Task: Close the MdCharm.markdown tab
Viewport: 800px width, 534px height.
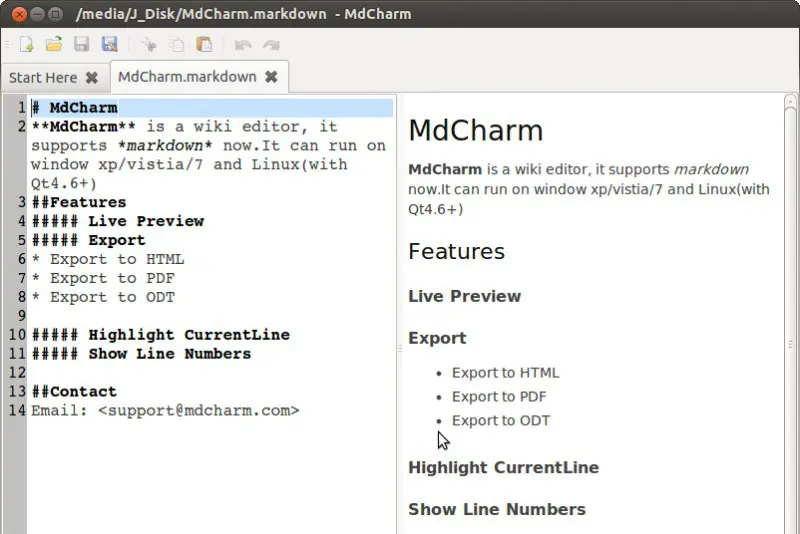Action: point(271,77)
